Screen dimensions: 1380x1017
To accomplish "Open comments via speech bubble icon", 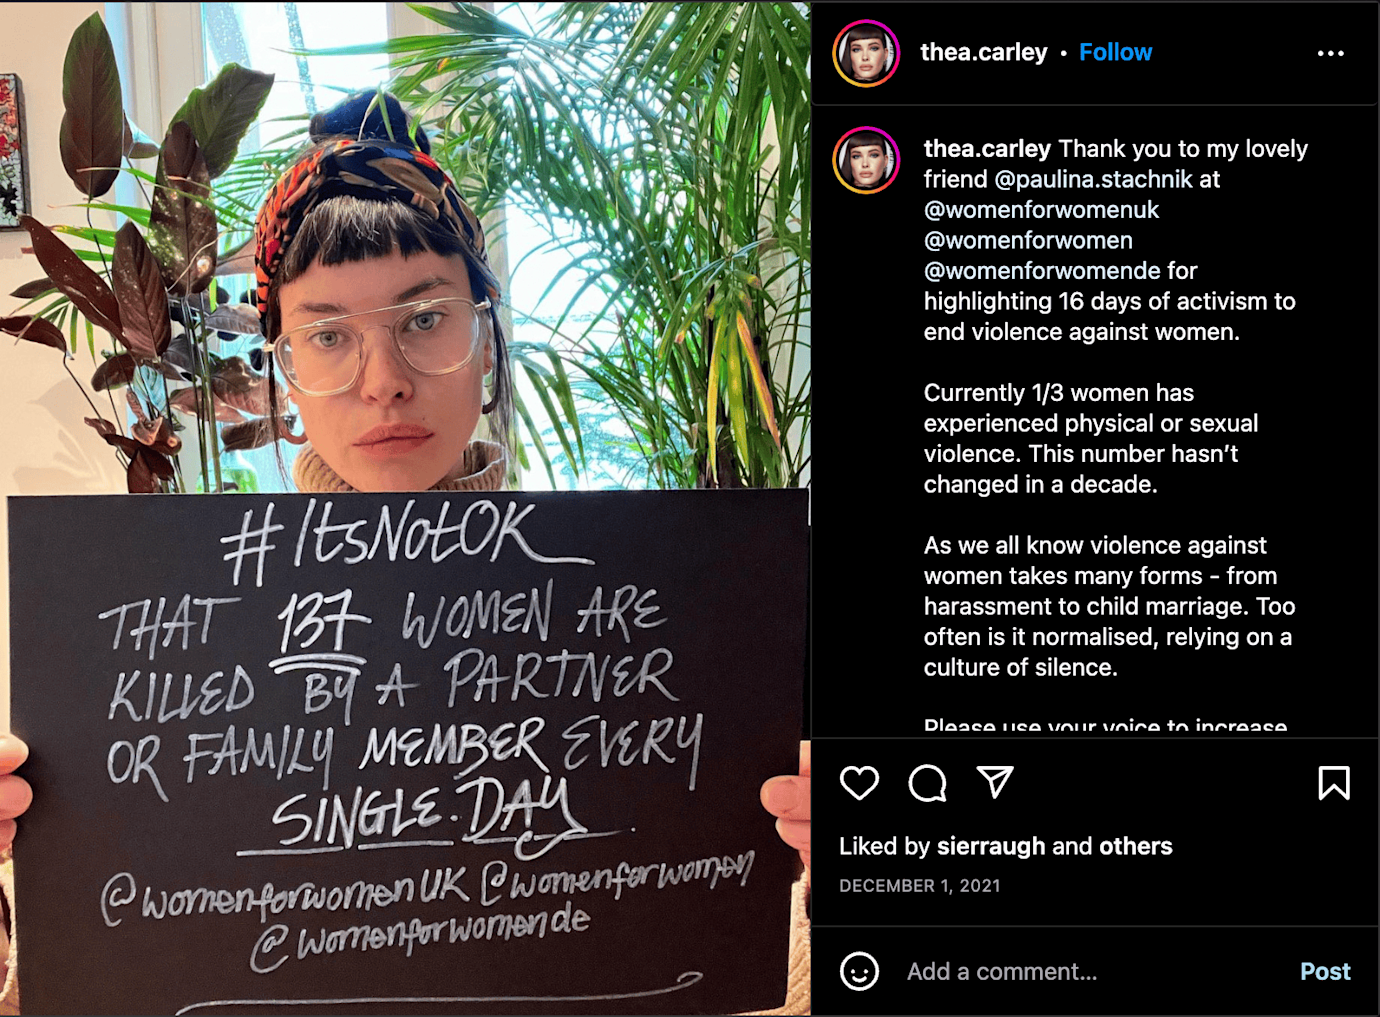I will pos(927,783).
